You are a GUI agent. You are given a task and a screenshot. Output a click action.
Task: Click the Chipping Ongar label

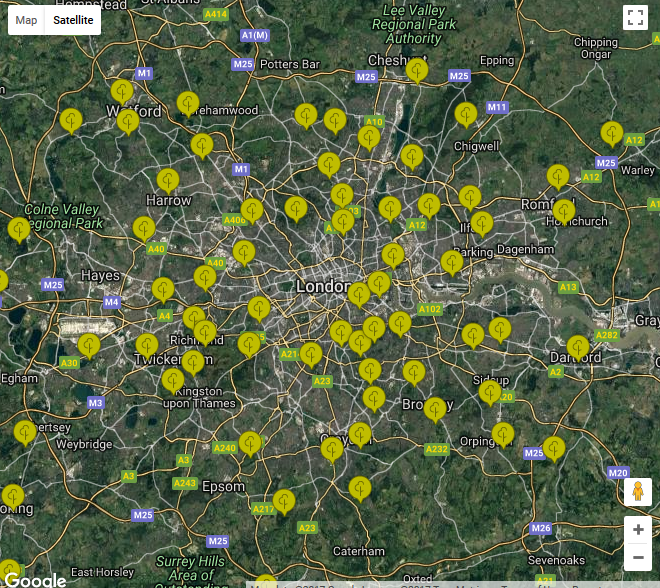(596, 48)
